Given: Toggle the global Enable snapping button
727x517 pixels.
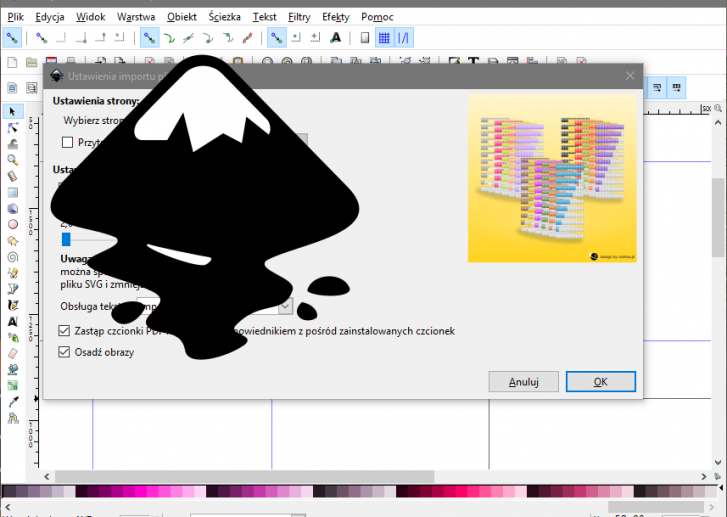Looking at the screenshot, I should pos(12,38).
